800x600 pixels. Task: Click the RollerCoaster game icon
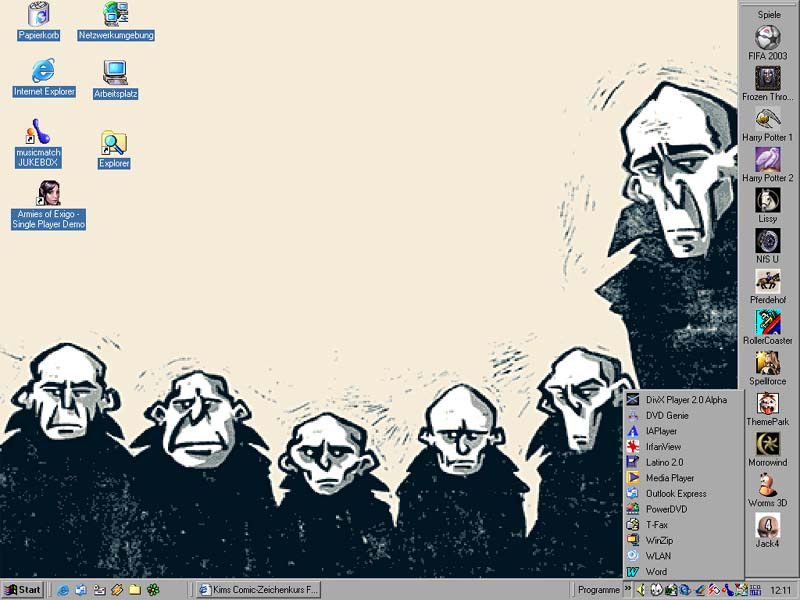coord(768,323)
